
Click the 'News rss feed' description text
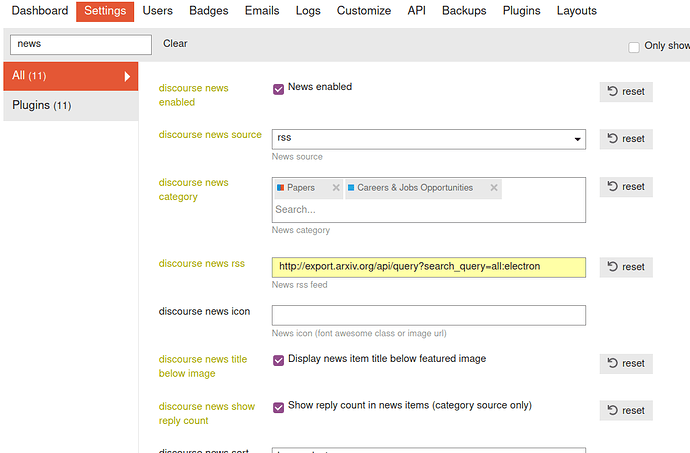(299, 285)
